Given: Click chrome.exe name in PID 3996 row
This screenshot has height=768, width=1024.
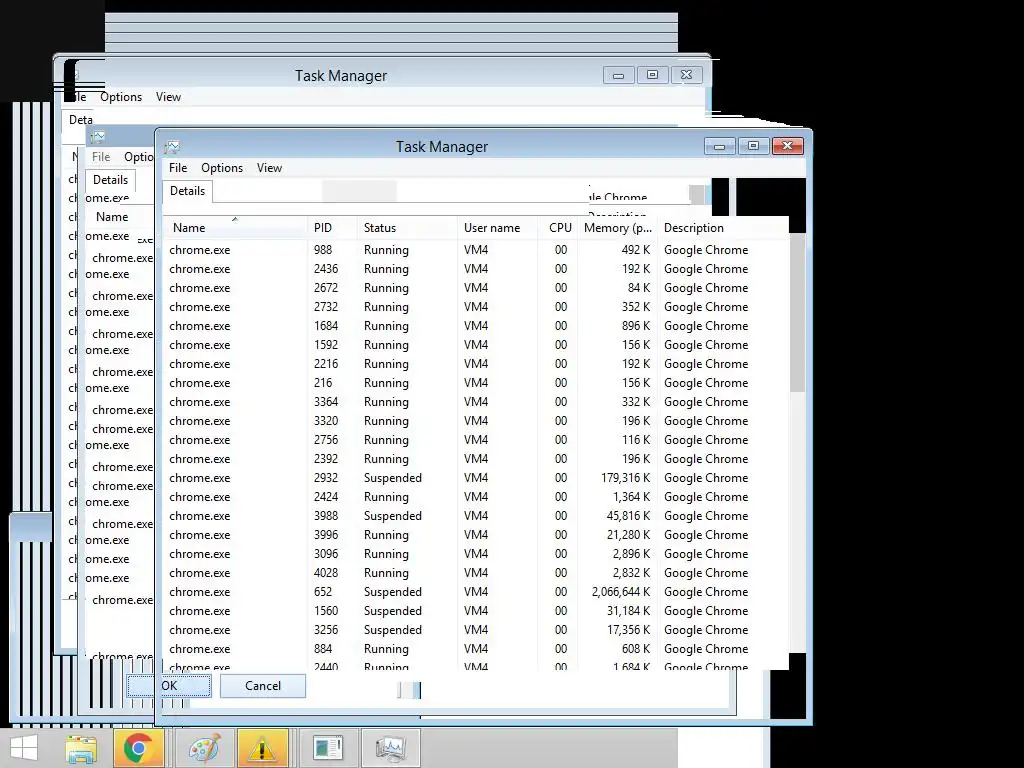Looking at the screenshot, I should (199, 534).
